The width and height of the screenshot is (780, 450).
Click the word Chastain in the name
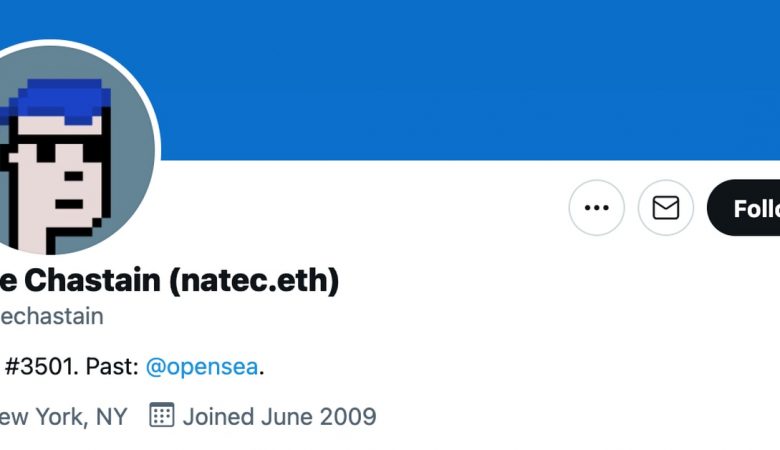(93, 280)
